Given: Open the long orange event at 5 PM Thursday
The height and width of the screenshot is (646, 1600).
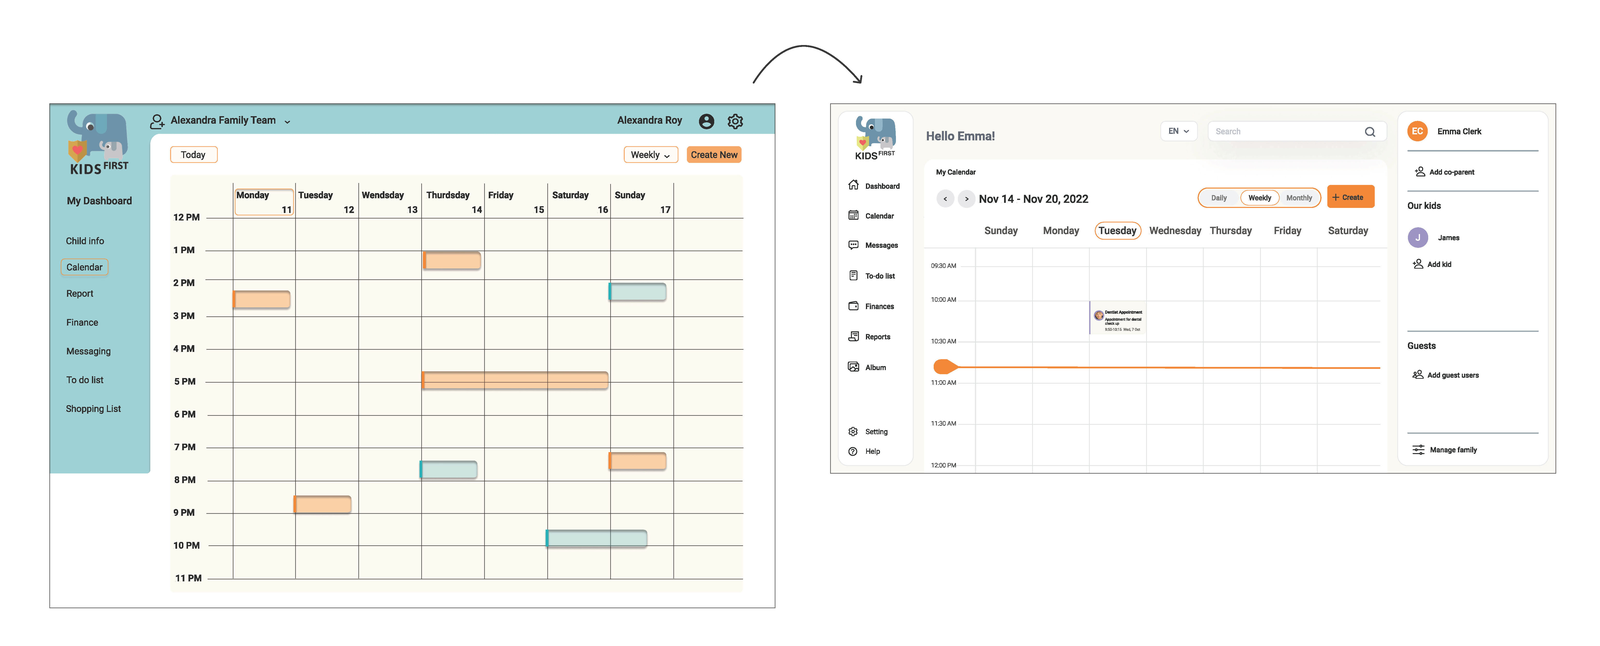Looking at the screenshot, I should (x=515, y=381).
